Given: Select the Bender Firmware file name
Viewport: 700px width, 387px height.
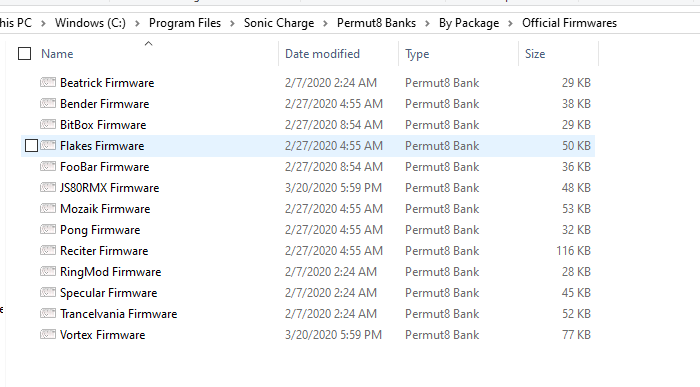Looking at the screenshot, I should pos(104,104).
